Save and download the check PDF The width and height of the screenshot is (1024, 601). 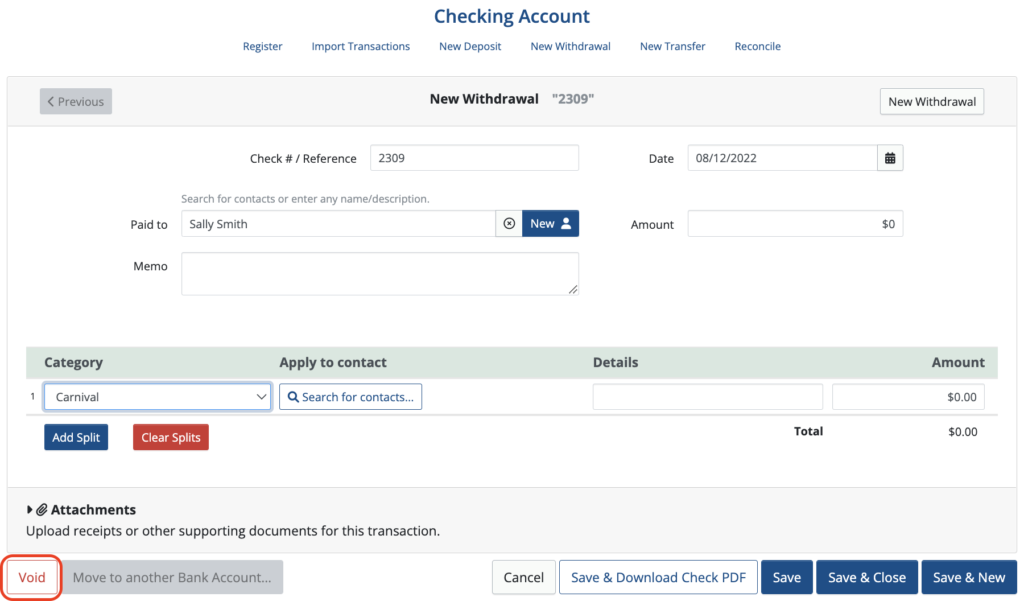[x=657, y=577]
